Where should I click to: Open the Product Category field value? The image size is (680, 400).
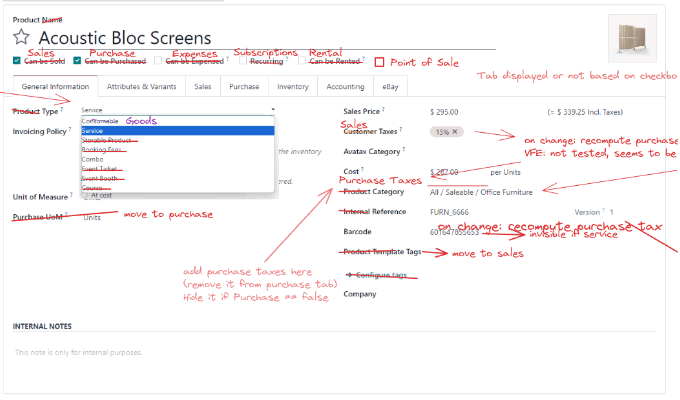[x=482, y=191]
